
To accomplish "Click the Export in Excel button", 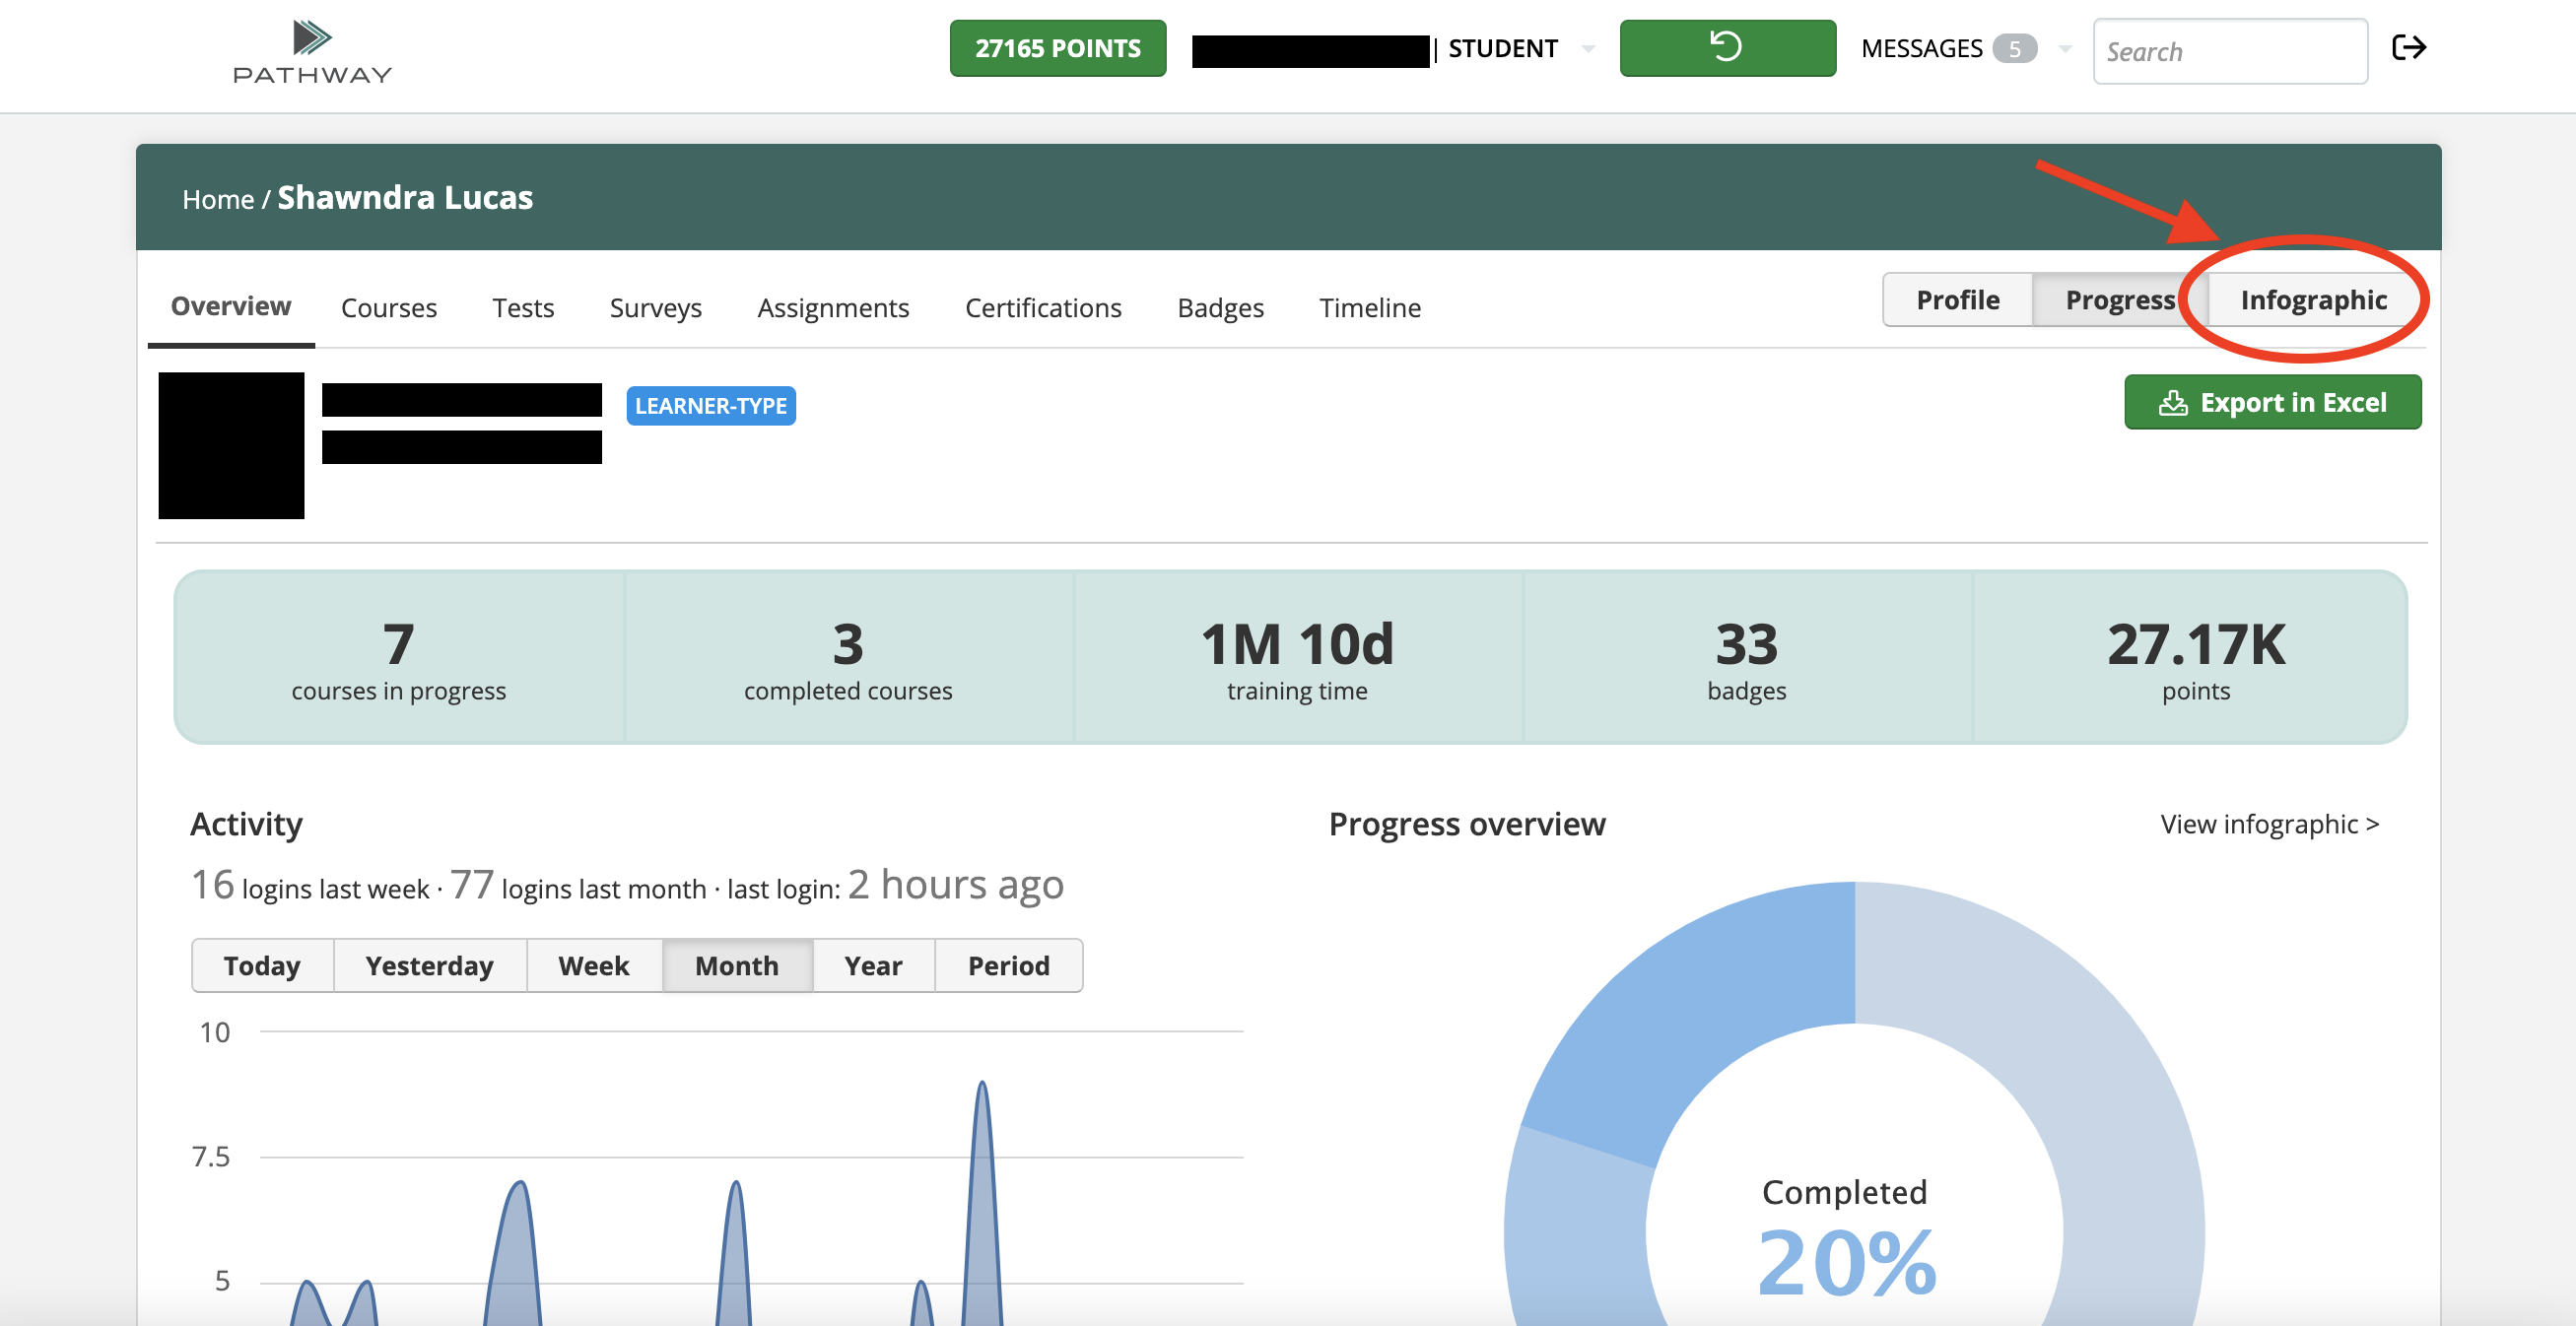I will (x=2272, y=402).
